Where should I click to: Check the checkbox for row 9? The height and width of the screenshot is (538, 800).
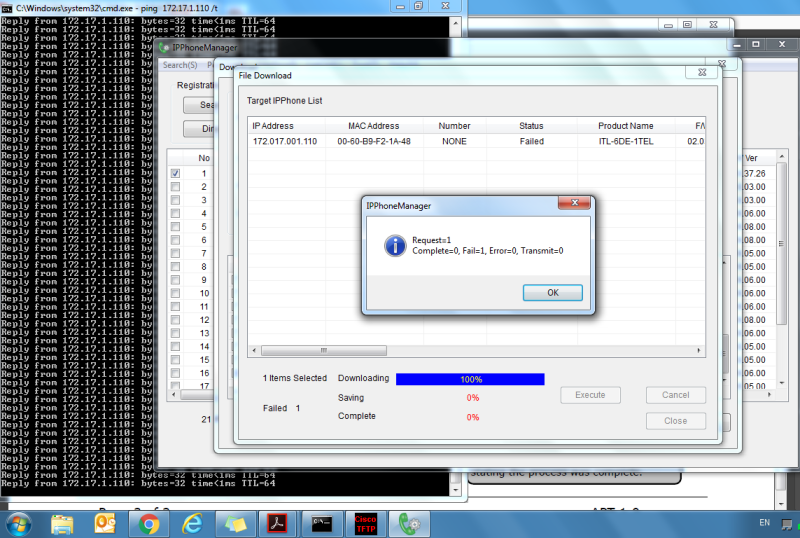click(175, 280)
